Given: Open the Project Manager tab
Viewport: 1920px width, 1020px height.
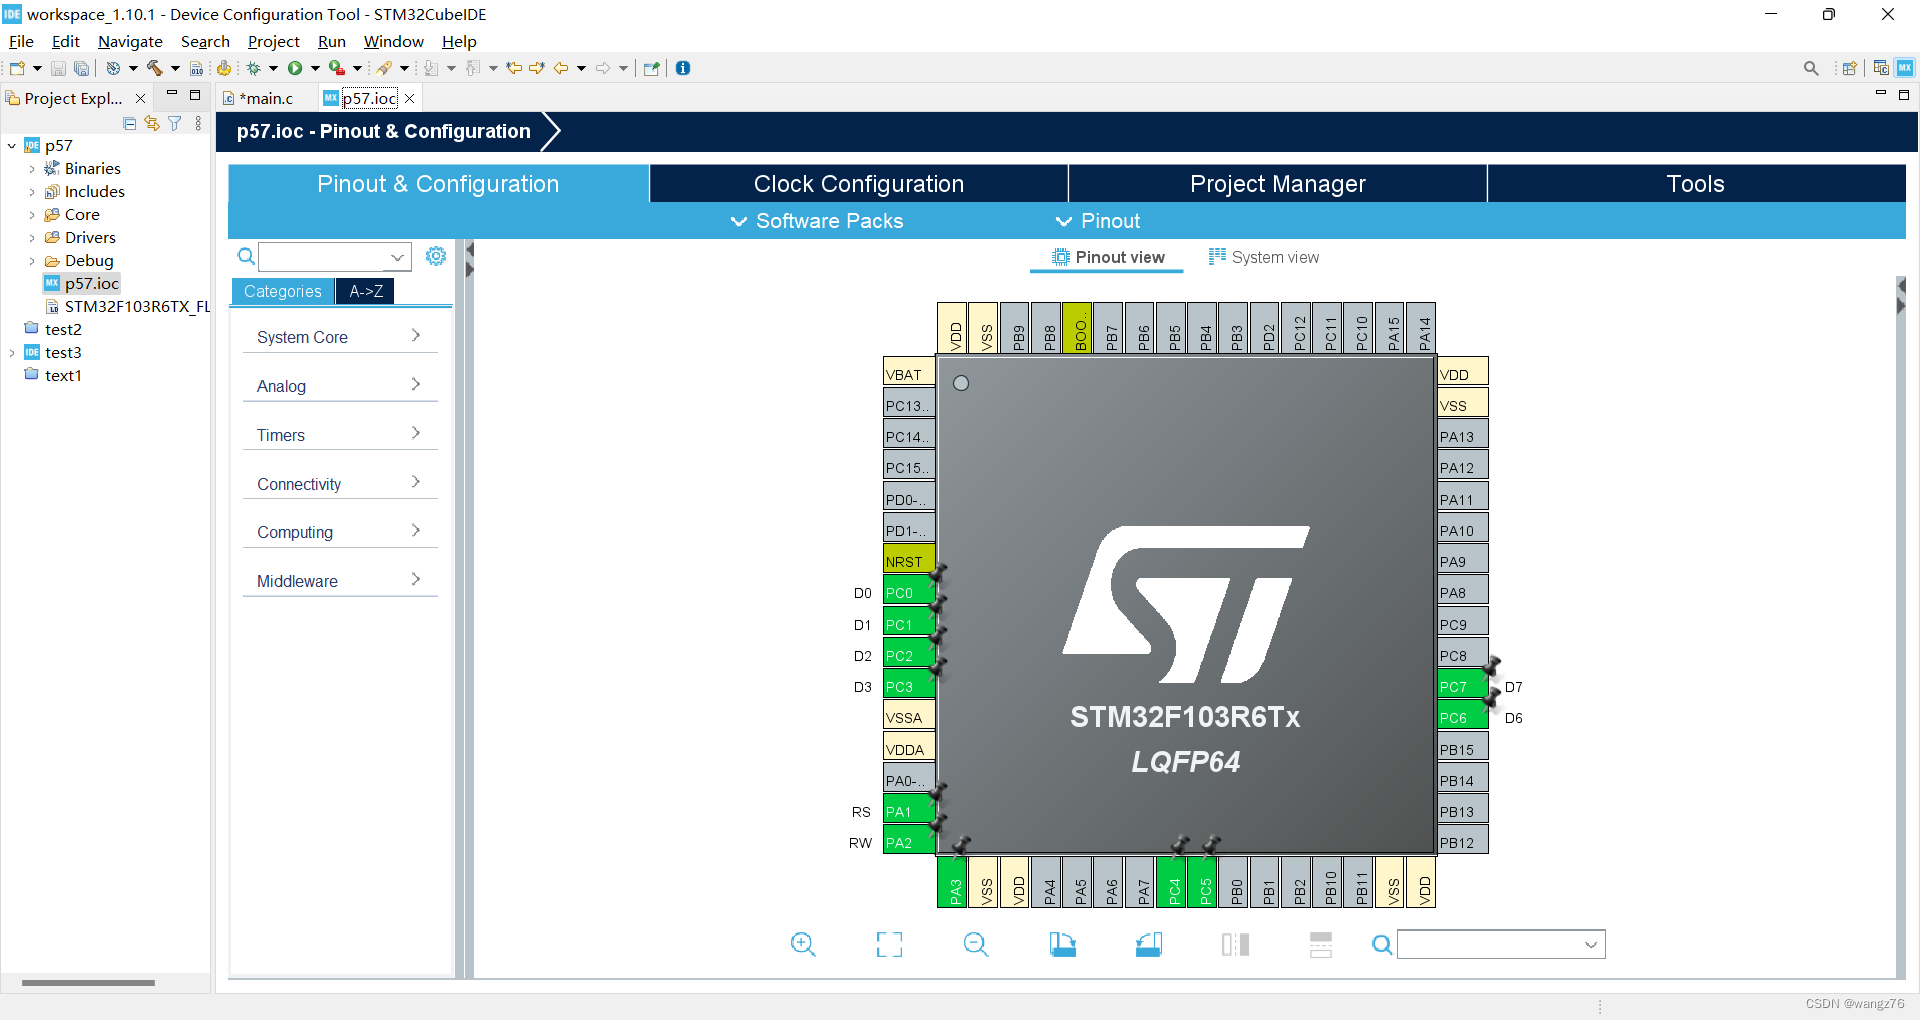Looking at the screenshot, I should 1278,184.
